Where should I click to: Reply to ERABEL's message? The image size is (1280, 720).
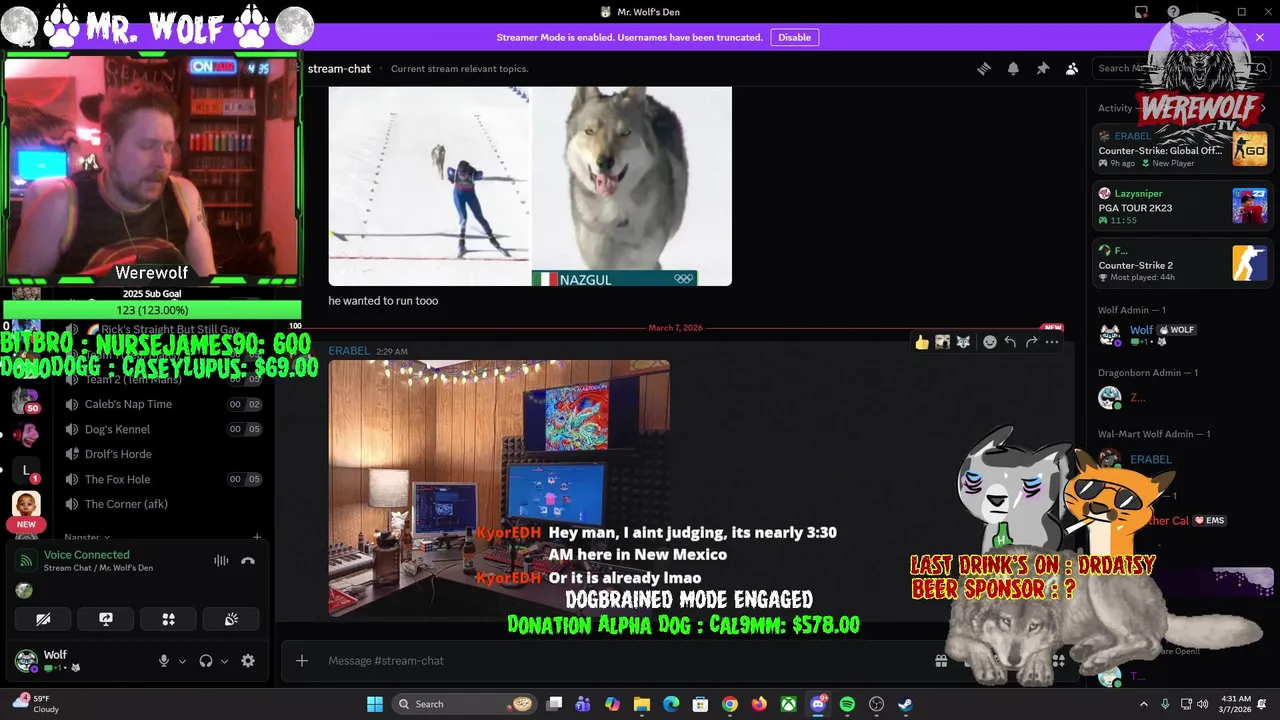click(1010, 342)
